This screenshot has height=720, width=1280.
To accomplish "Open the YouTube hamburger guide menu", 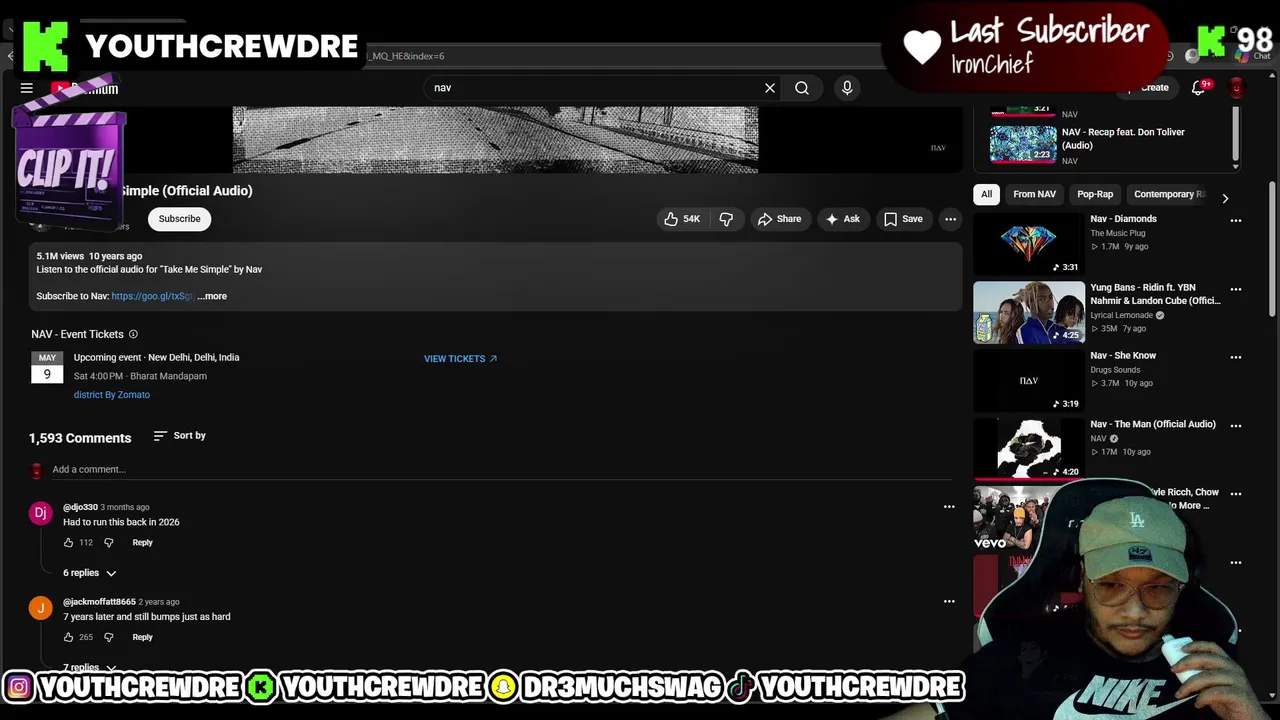I will (x=27, y=88).
